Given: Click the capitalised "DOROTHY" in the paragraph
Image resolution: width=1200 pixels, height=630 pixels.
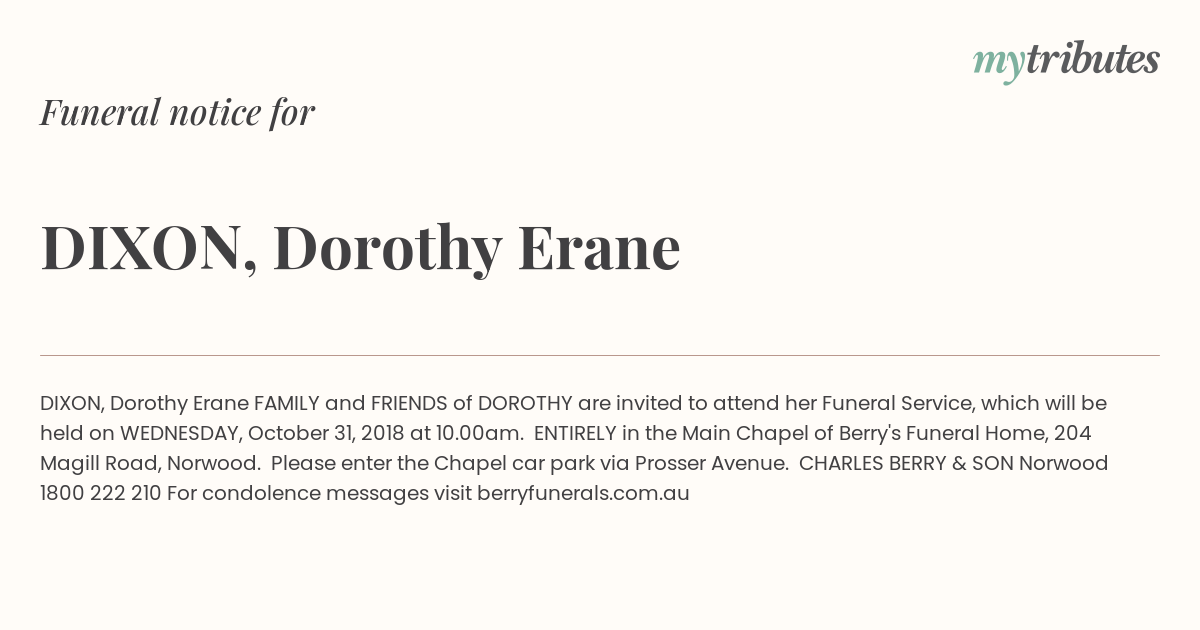Looking at the screenshot, I should pyautogui.click(x=525, y=403).
